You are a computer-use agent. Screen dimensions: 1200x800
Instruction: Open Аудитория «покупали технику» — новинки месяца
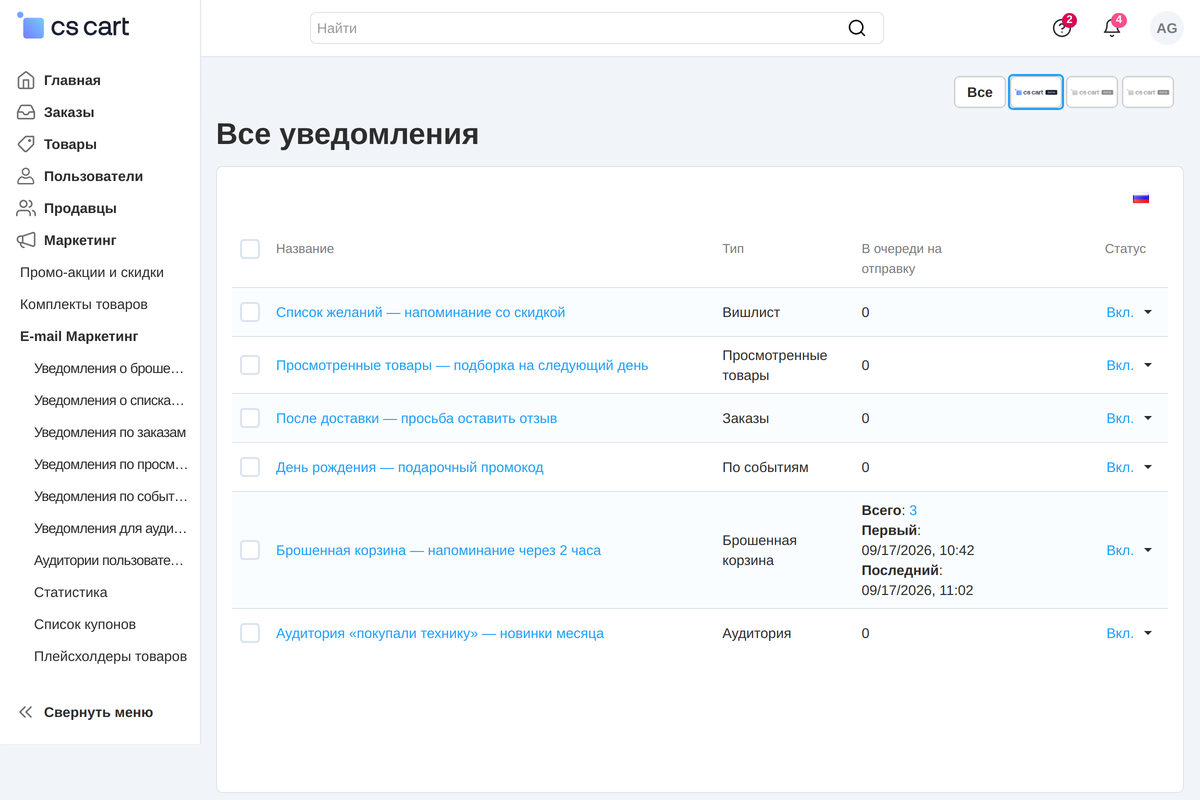click(x=440, y=633)
